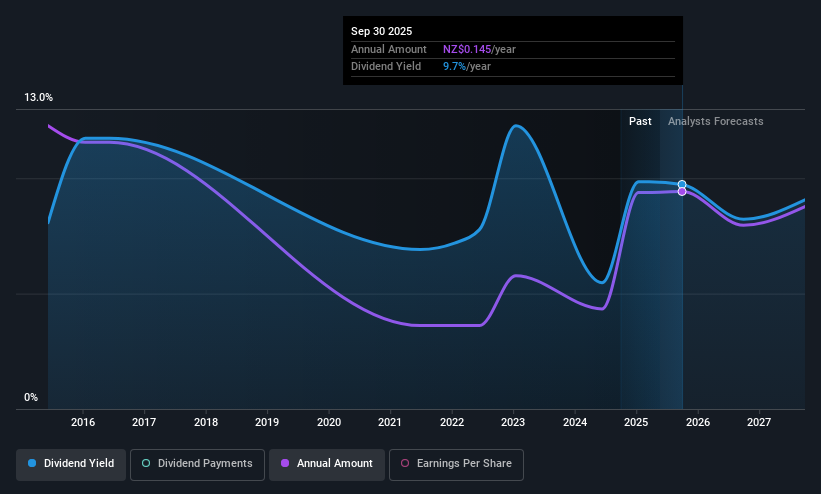Show the Earnings Per Share series
This screenshot has width=821, height=494.
tap(456, 464)
